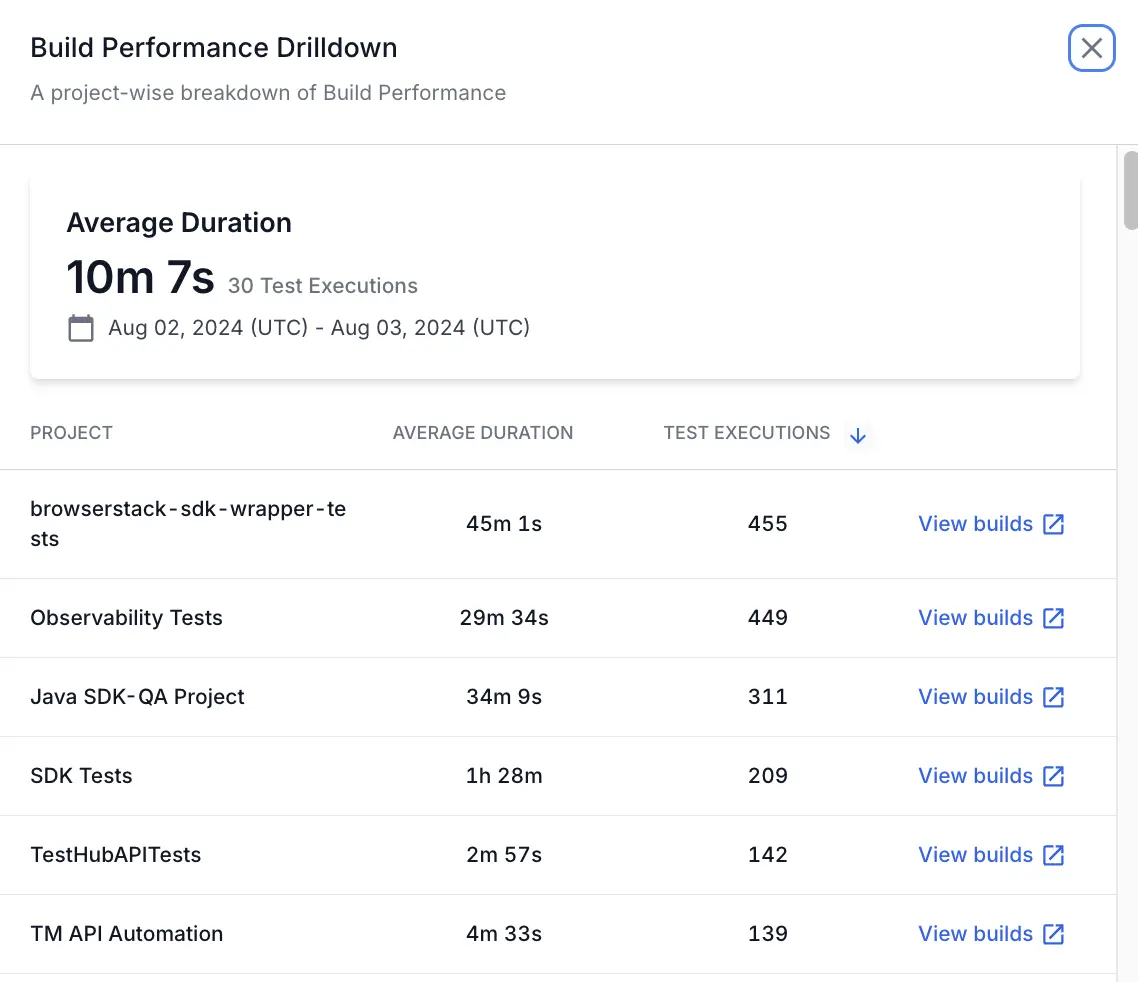Open external link icon in SDK Tests row
Image resolution: width=1138 pixels, height=982 pixels.
click(x=1054, y=776)
